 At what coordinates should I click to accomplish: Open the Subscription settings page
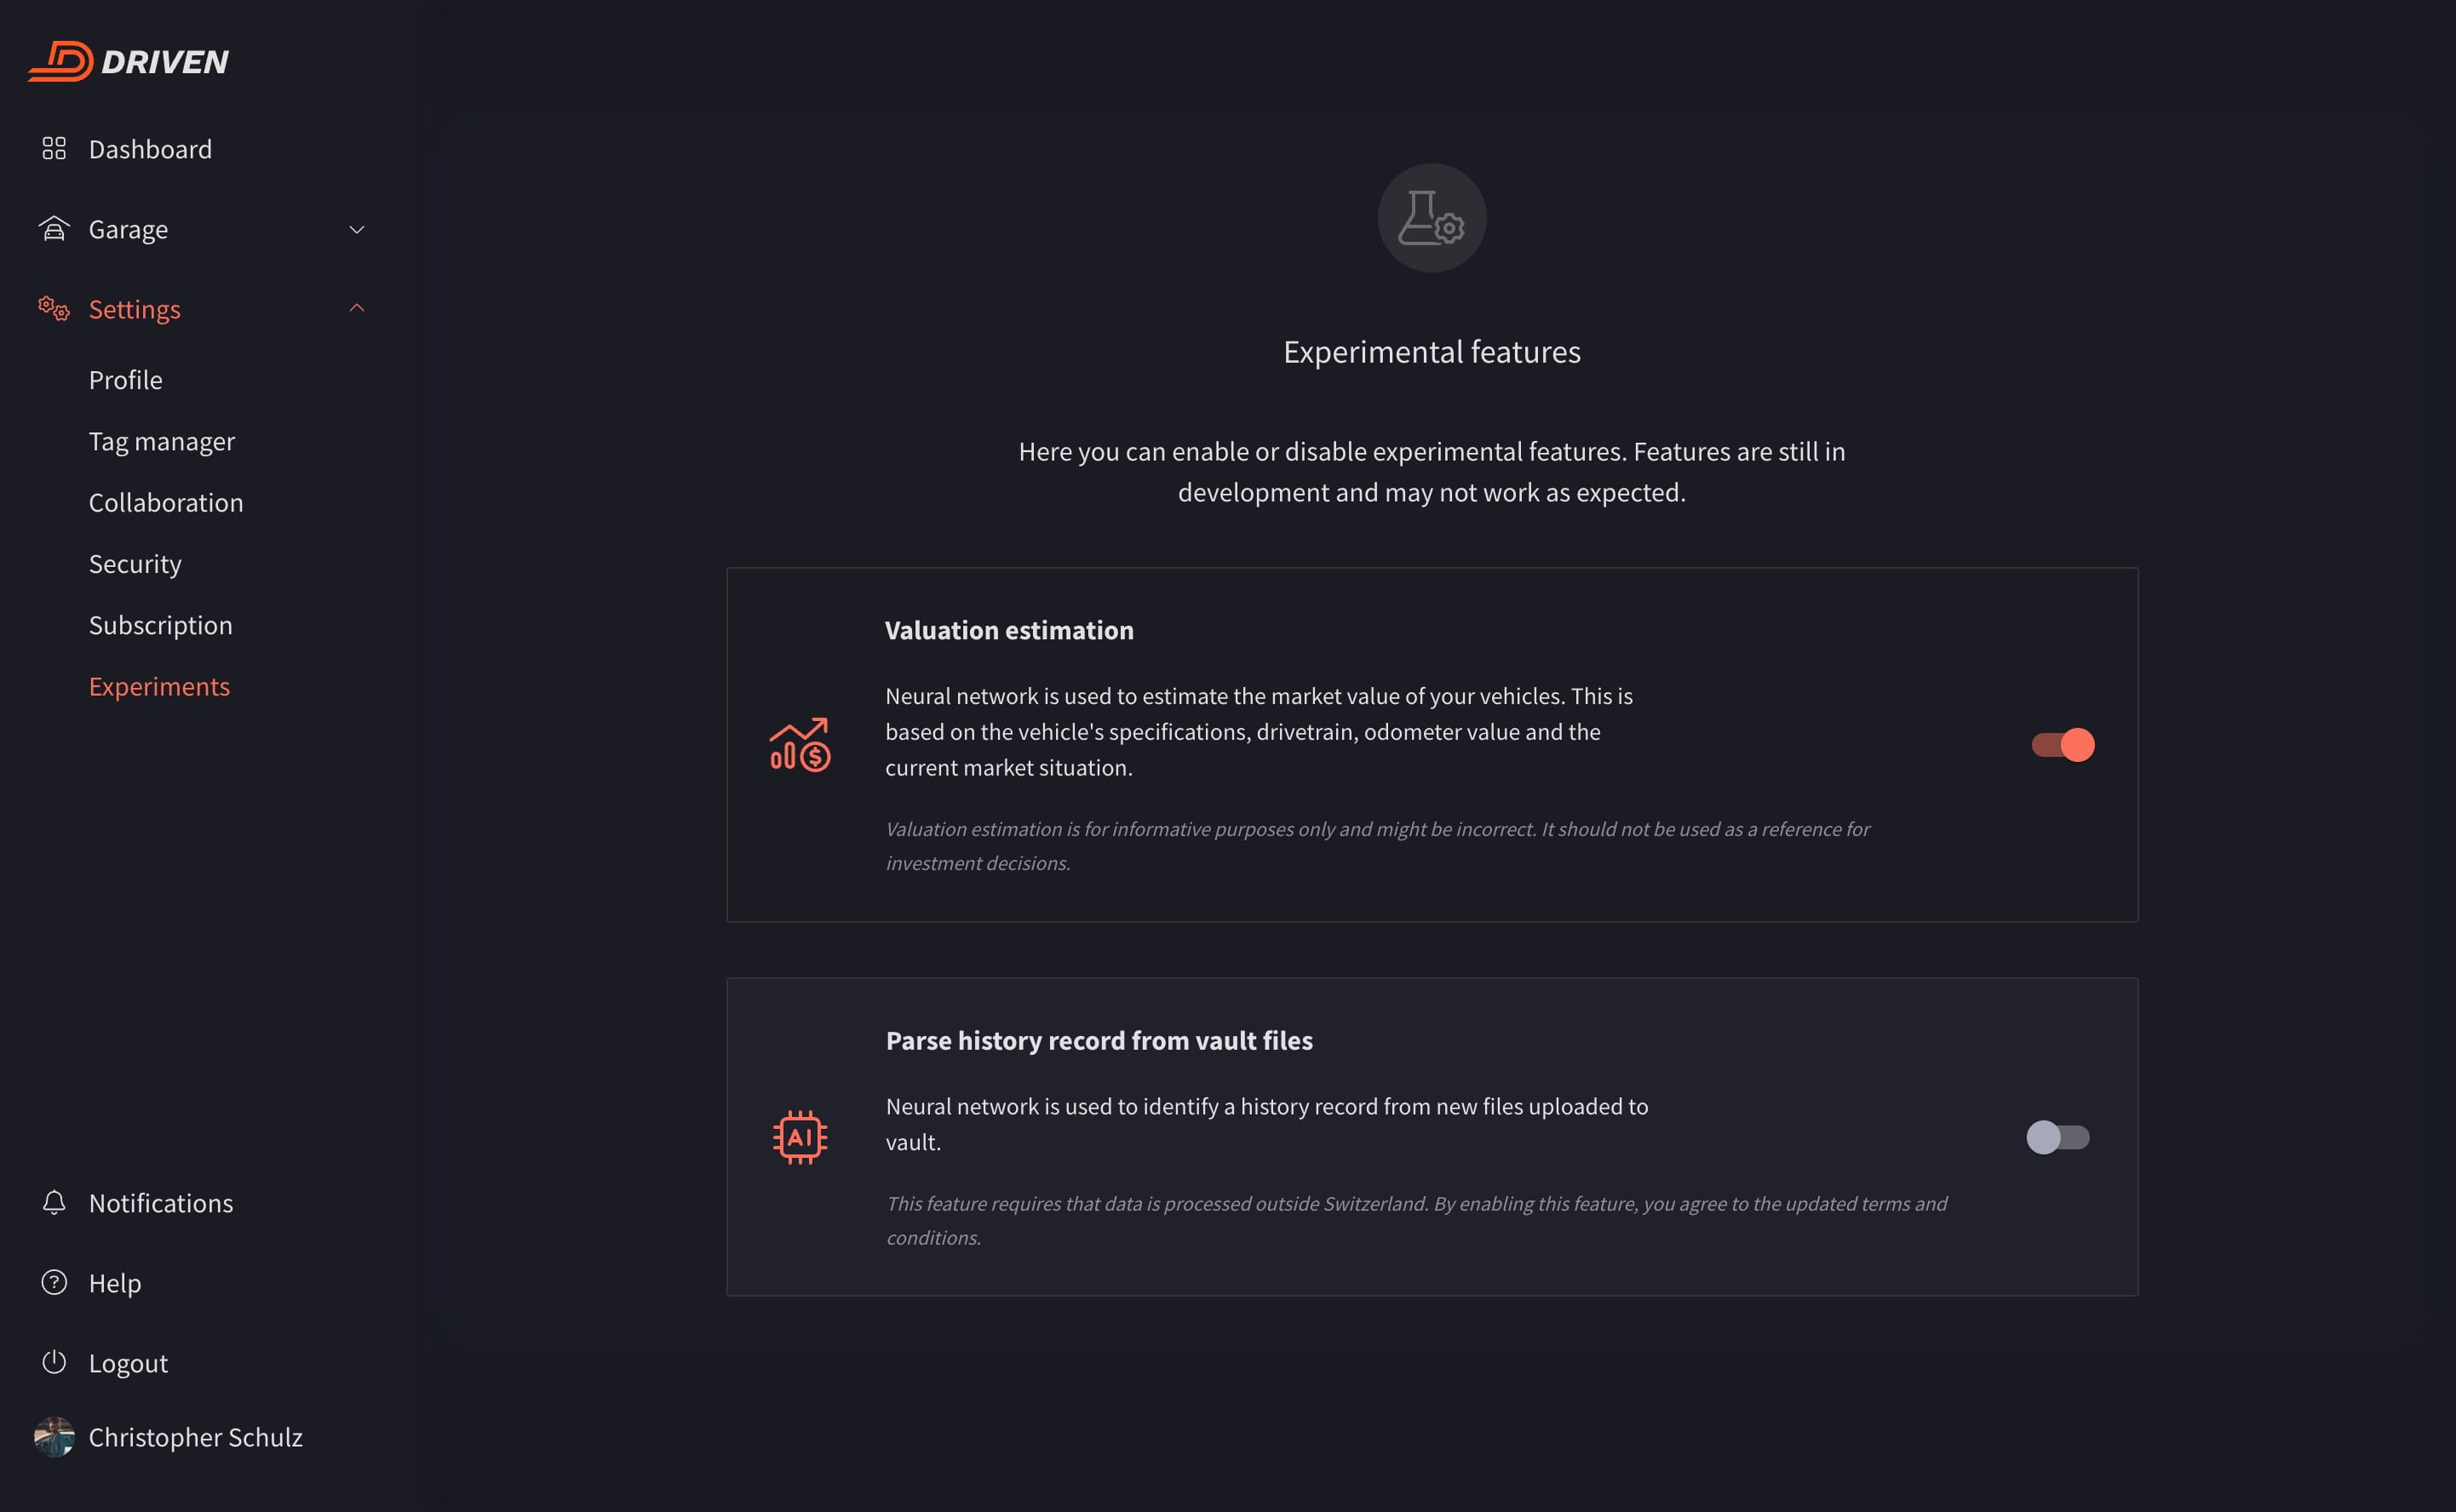click(160, 625)
